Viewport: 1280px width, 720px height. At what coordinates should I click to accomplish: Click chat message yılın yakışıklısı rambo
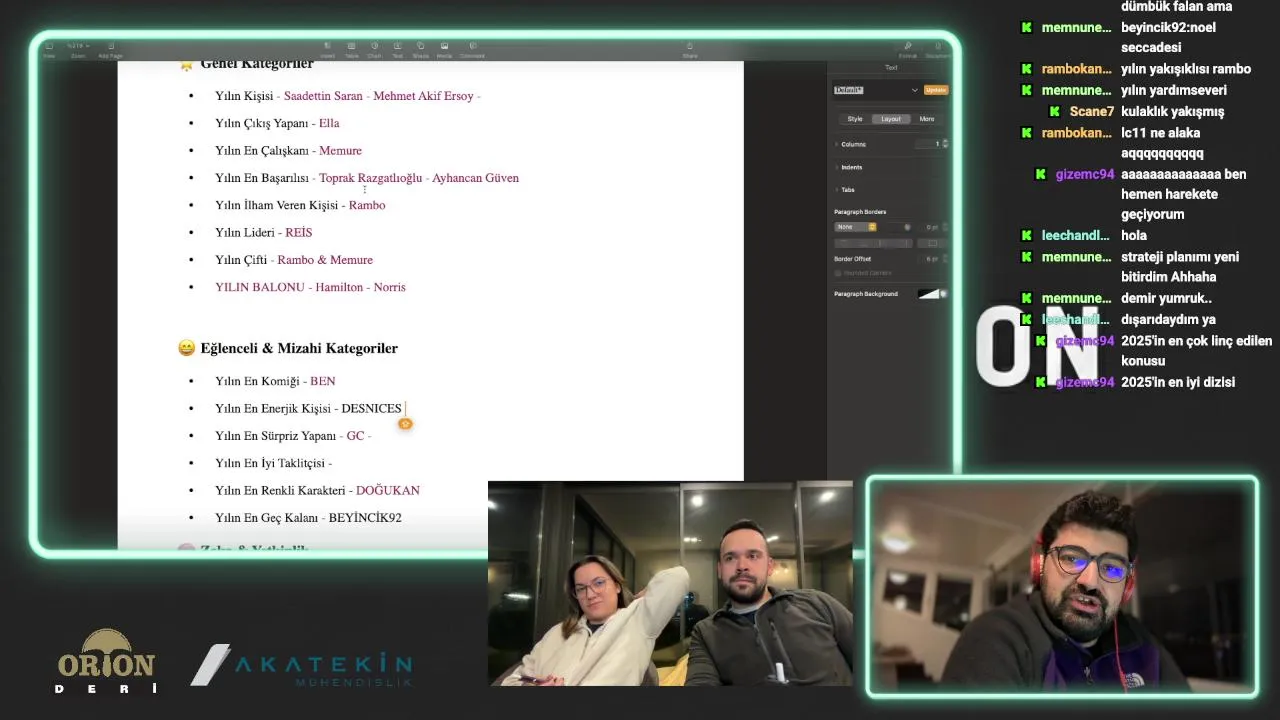[1186, 69]
